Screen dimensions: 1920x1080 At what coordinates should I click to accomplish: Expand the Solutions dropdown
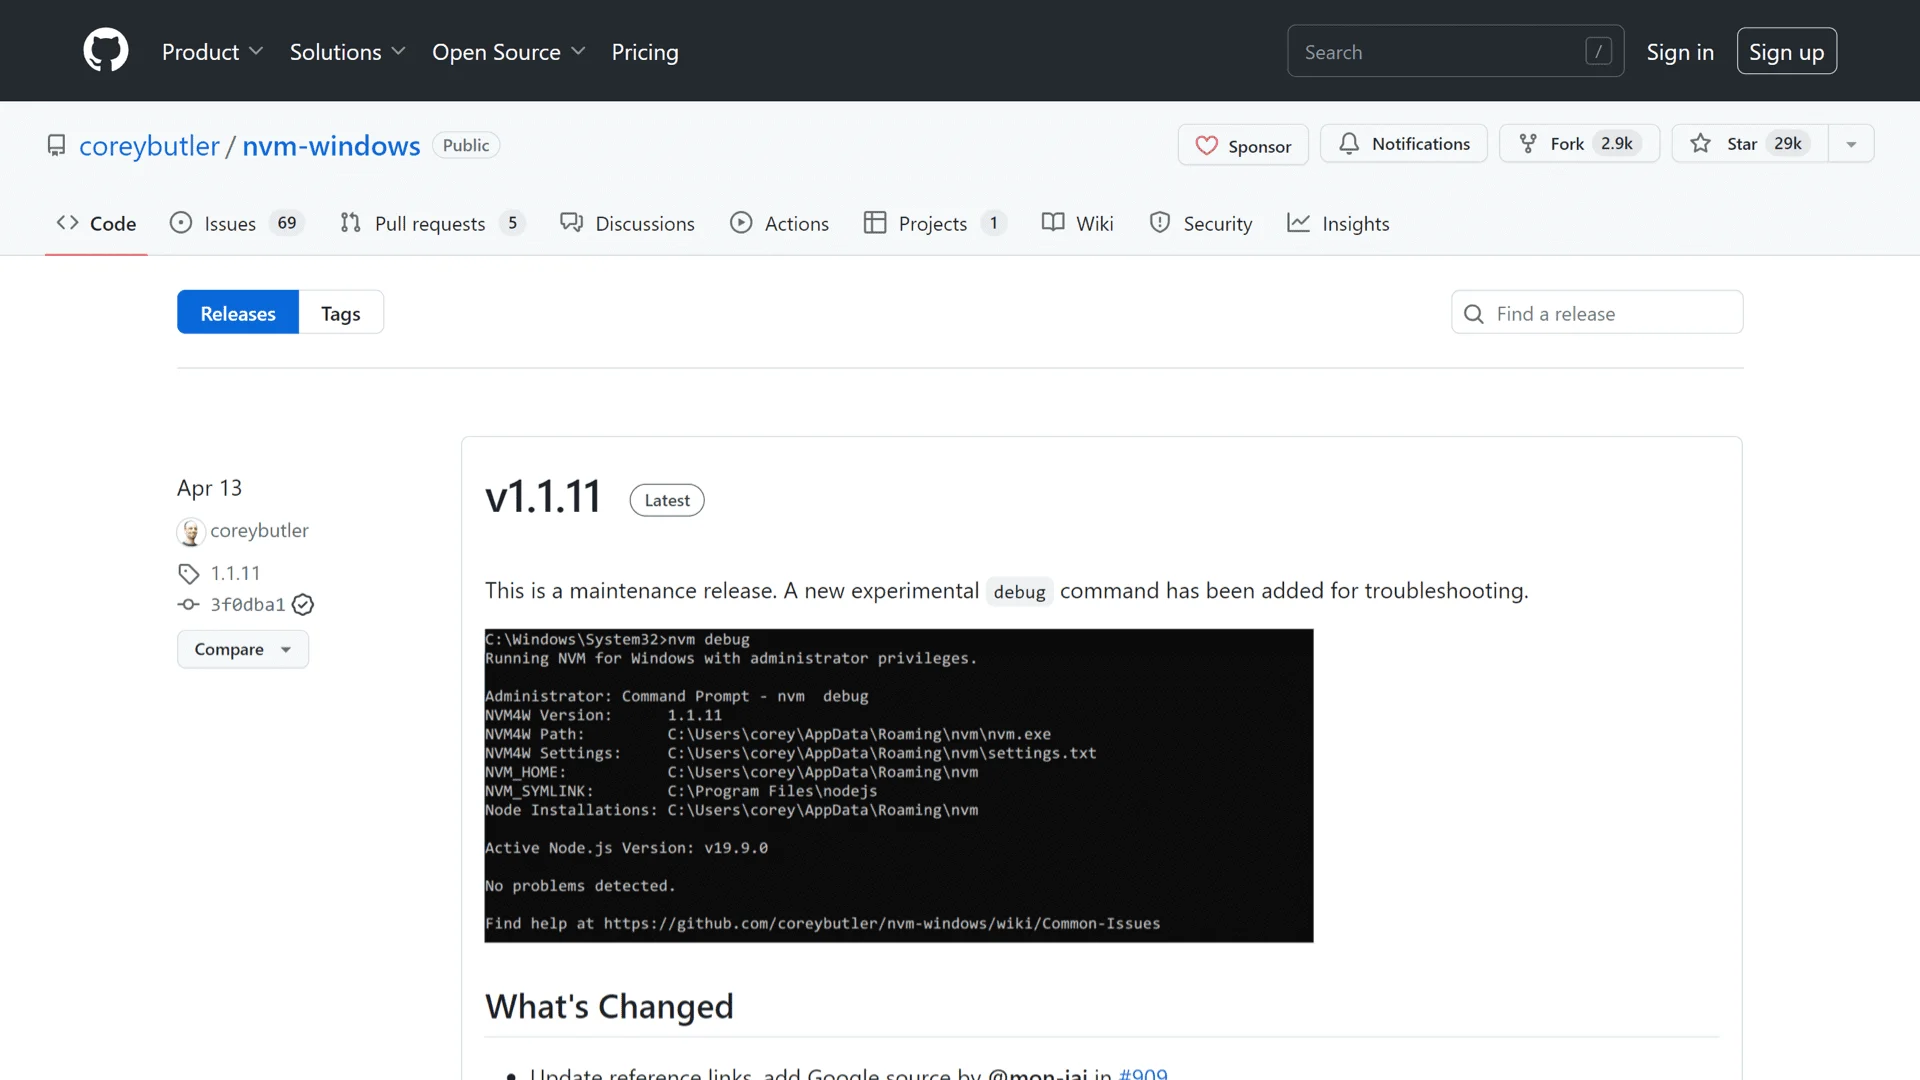coord(346,51)
